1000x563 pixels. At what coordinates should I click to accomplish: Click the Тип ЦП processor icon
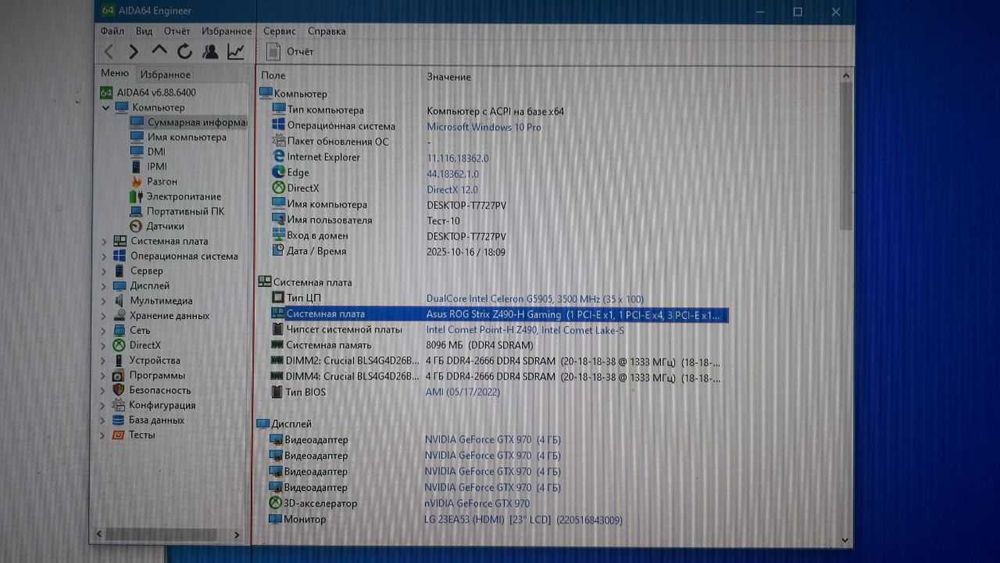click(277, 297)
